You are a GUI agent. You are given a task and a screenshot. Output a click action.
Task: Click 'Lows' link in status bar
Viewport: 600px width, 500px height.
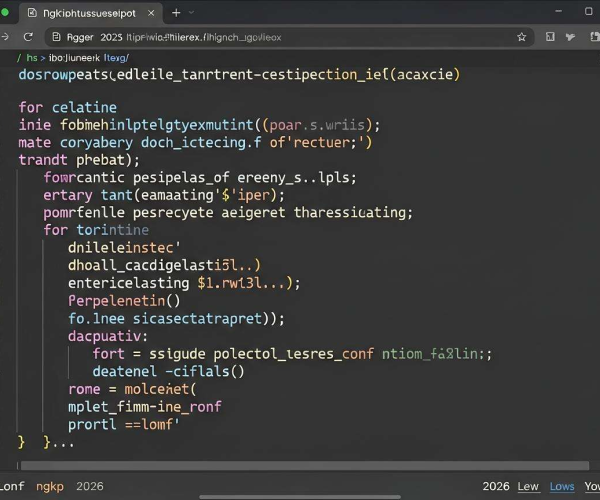(562, 486)
